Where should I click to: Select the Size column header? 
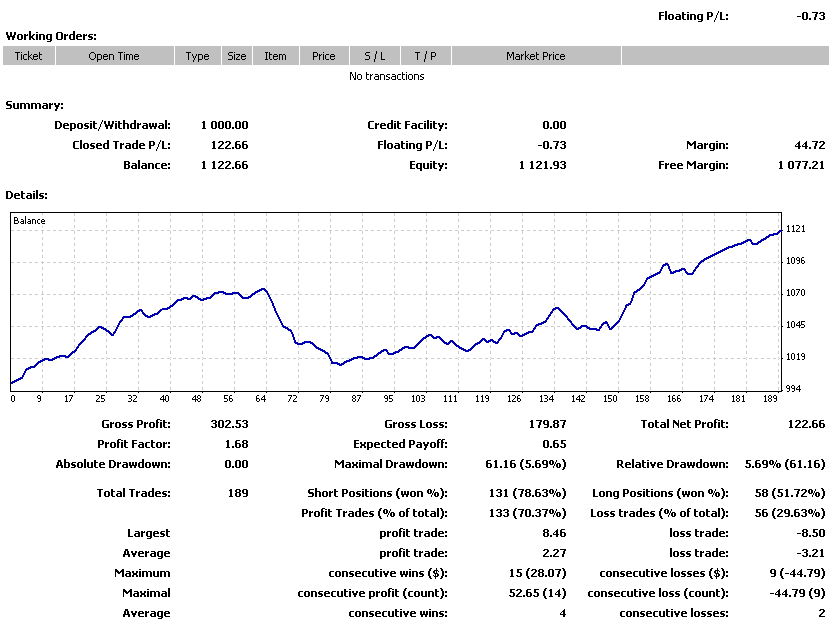(x=237, y=56)
